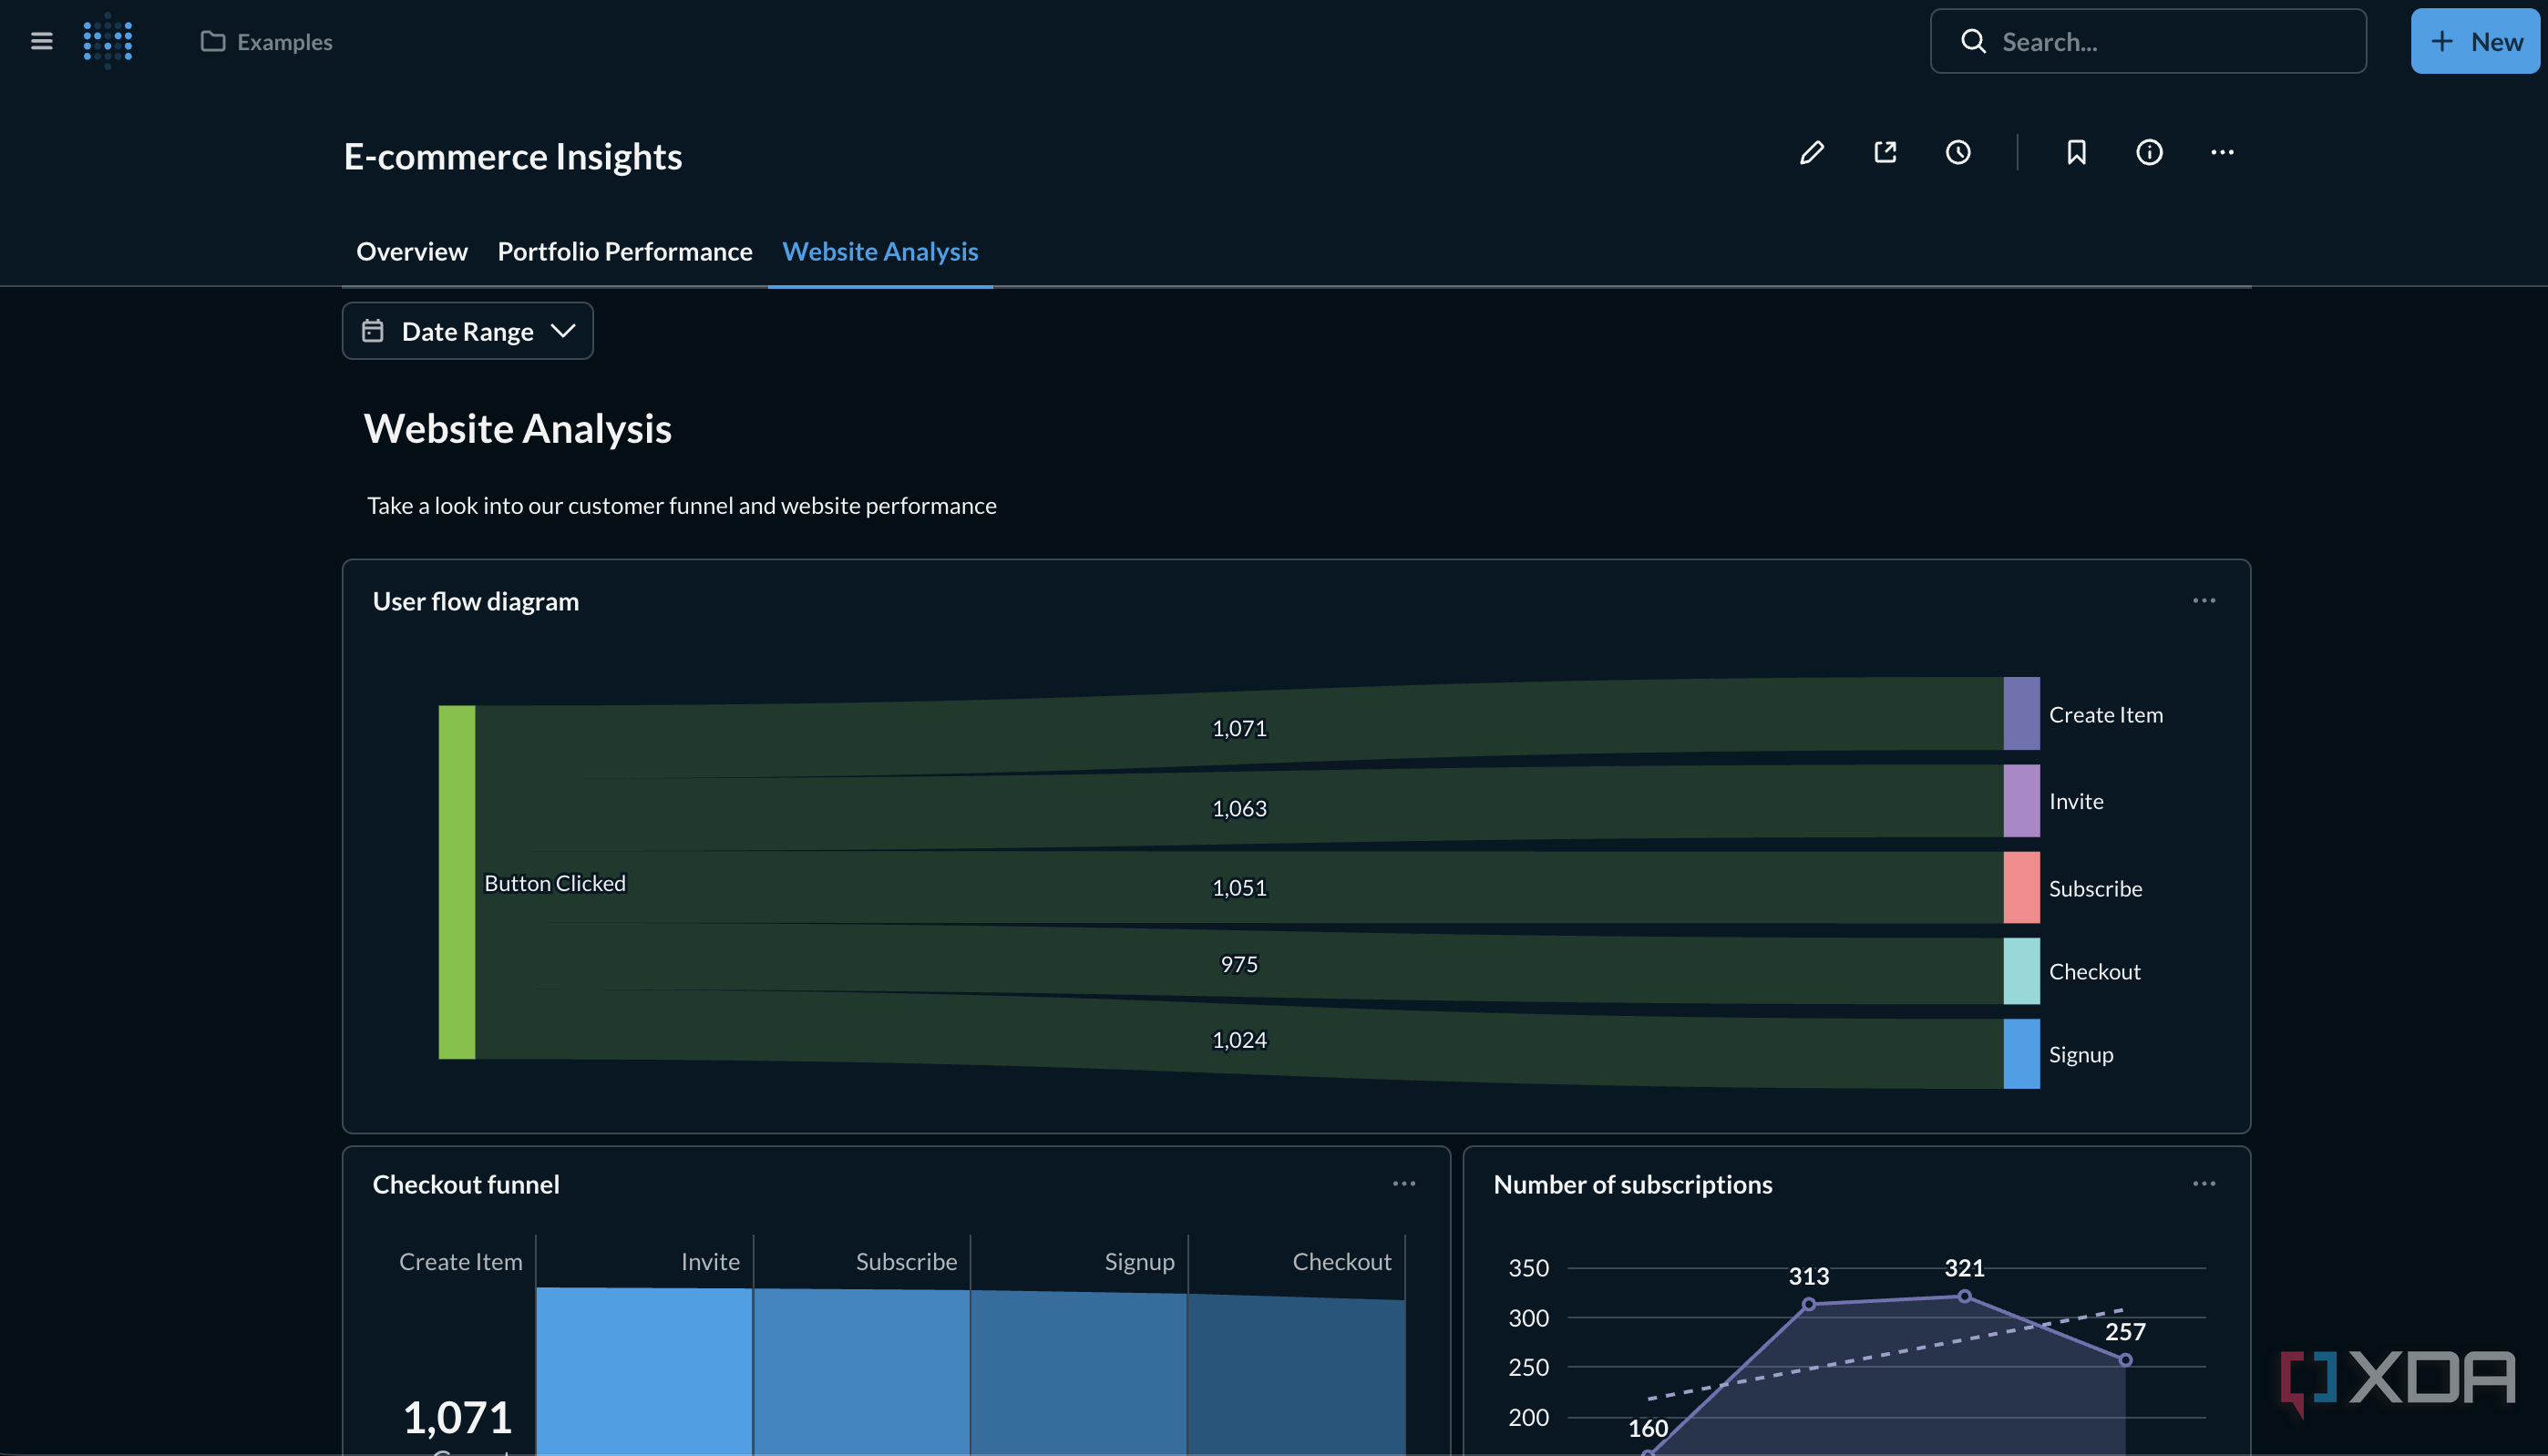The width and height of the screenshot is (2548, 1456).
Task: Open Checkout funnel card options menu
Action: pos(1404,1184)
